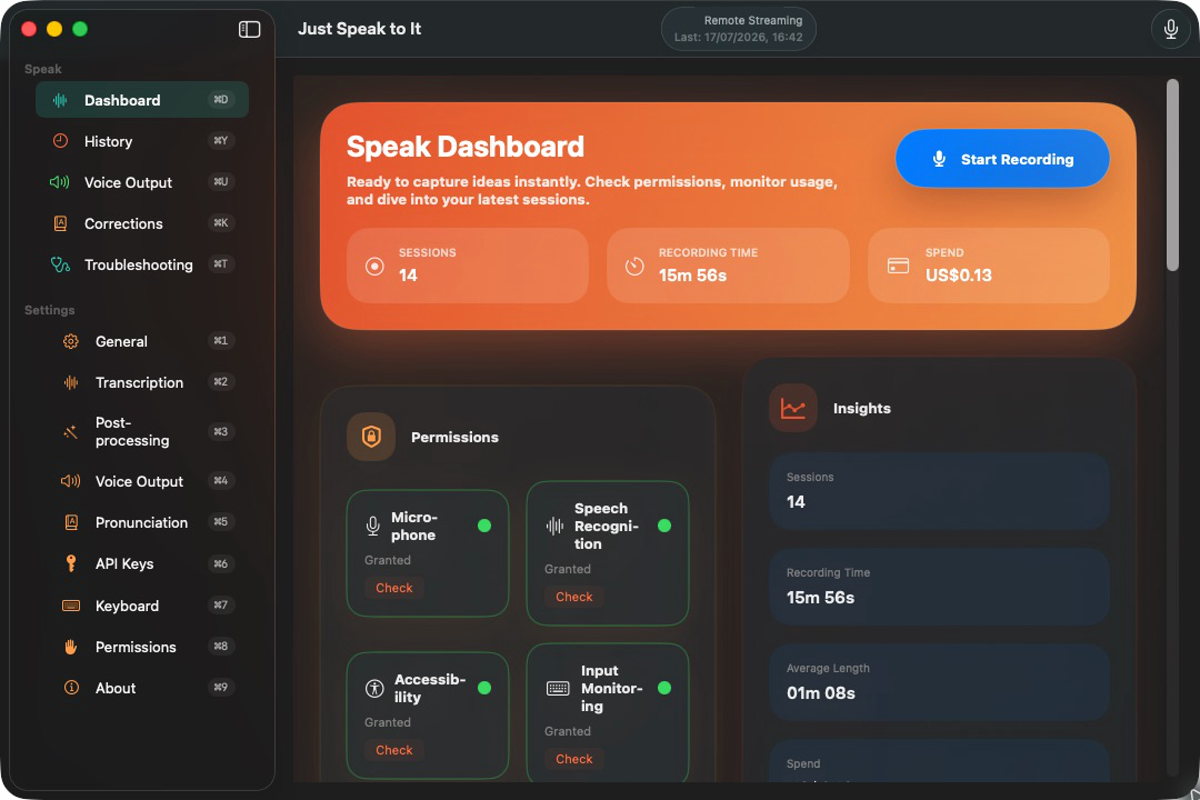Click the Microphone permission card icon
The width and height of the screenshot is (1200, 800).
373,526
